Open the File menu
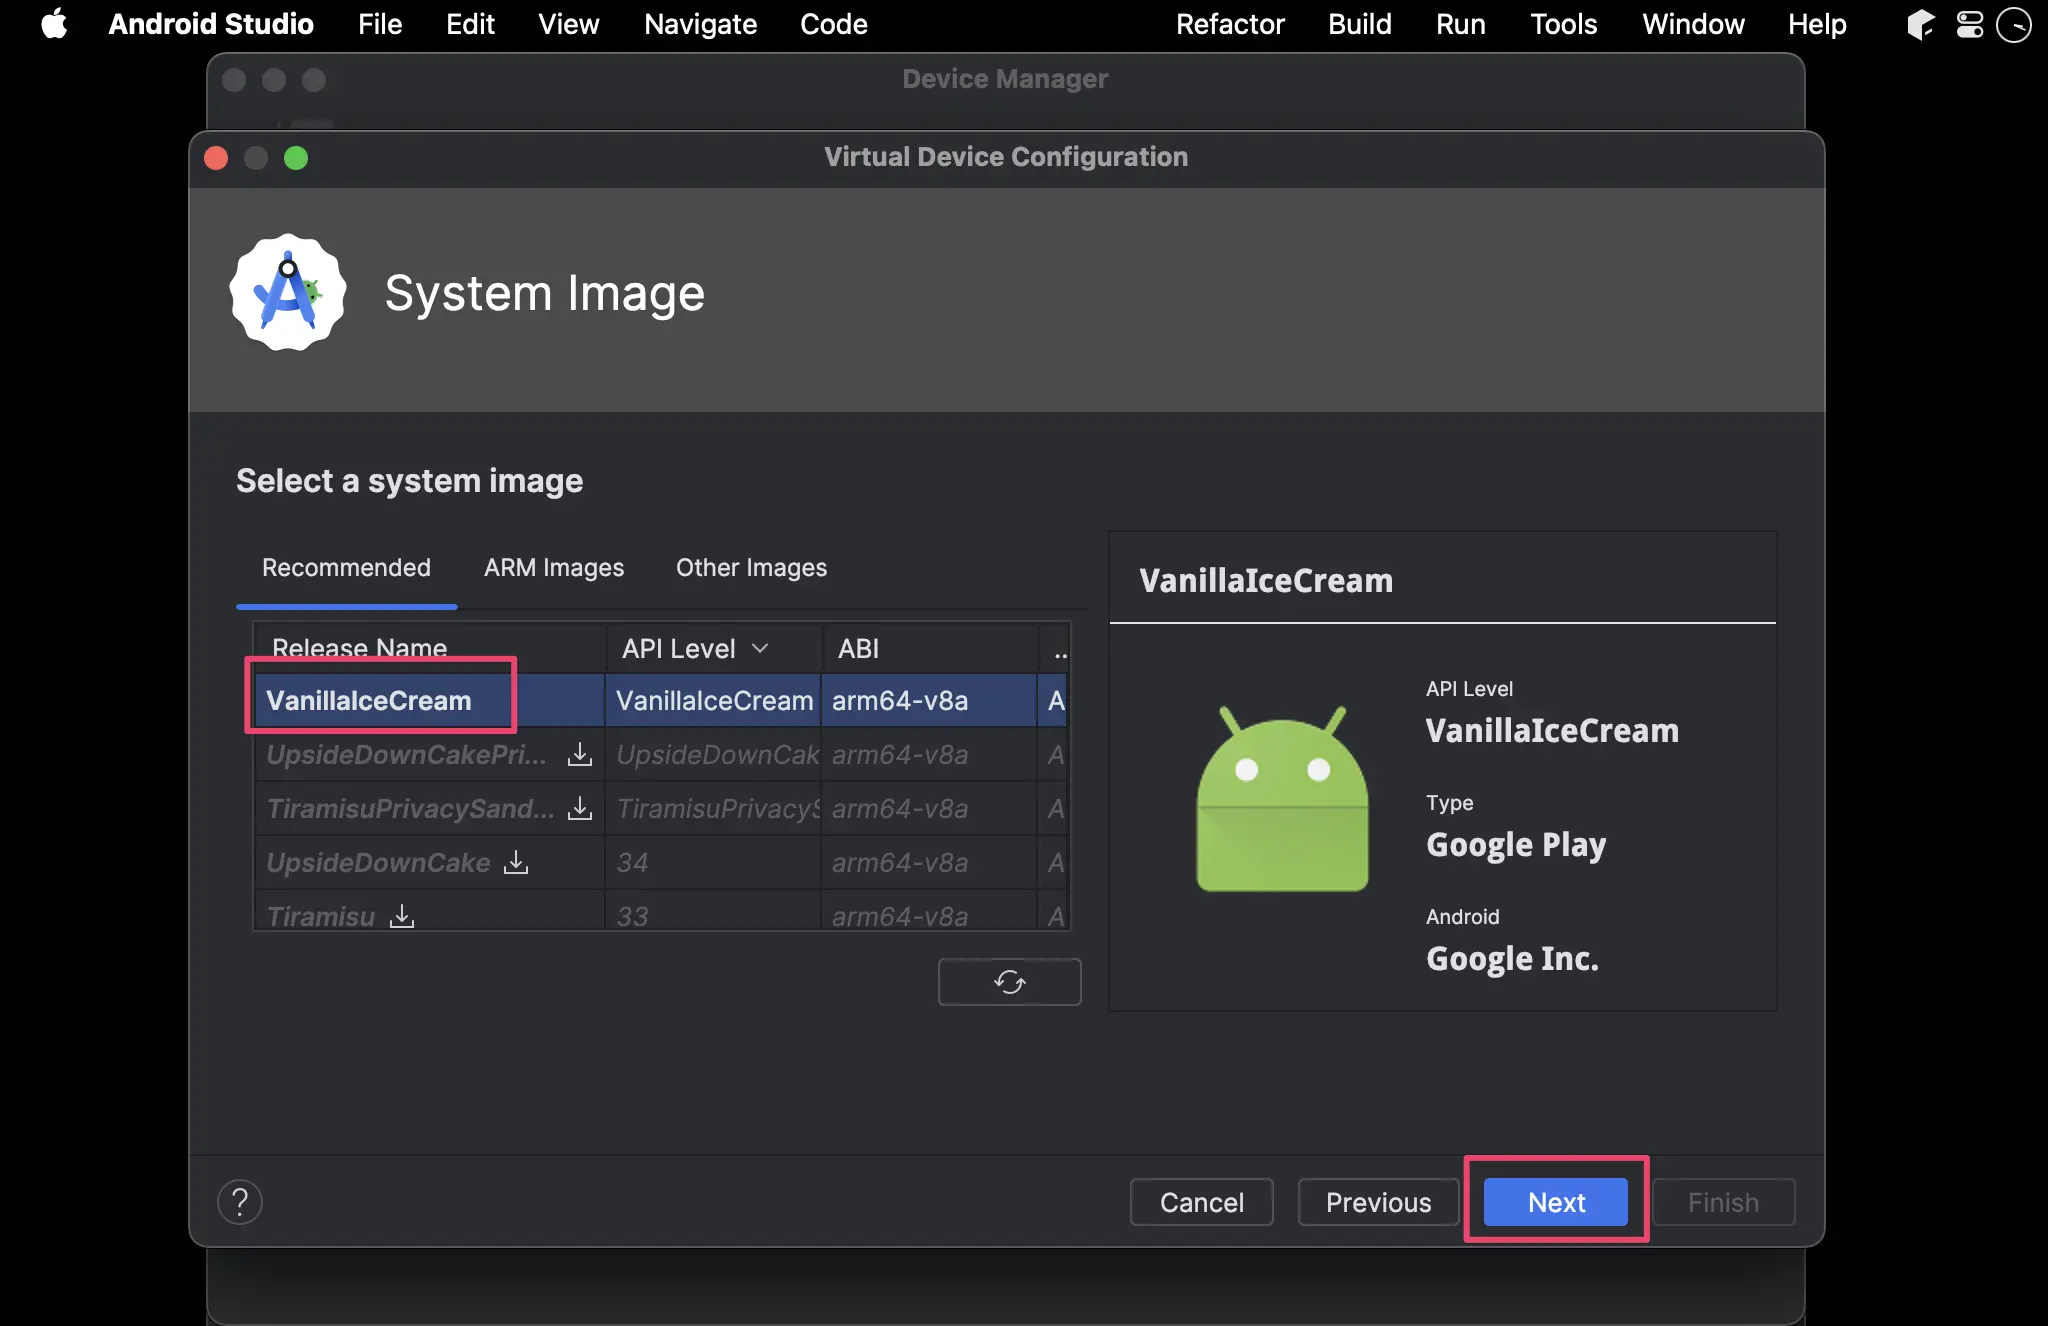The image size is (2048, 1326). (x=380, y=24)
